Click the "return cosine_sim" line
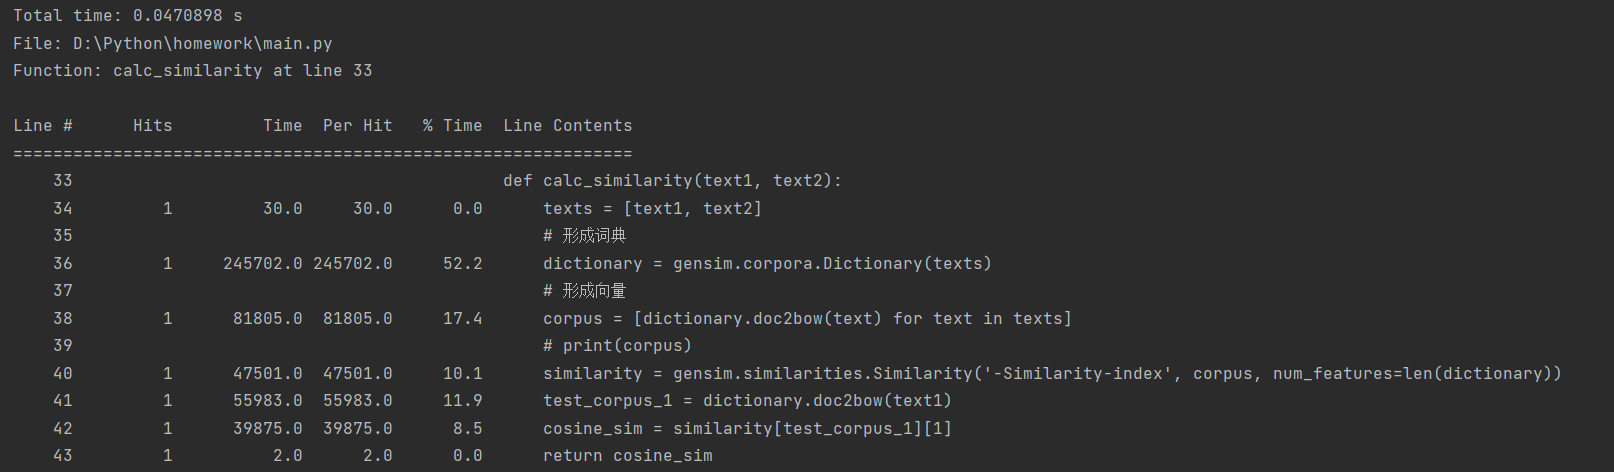This screenshot has height=472, width=1614. [627, 456]
